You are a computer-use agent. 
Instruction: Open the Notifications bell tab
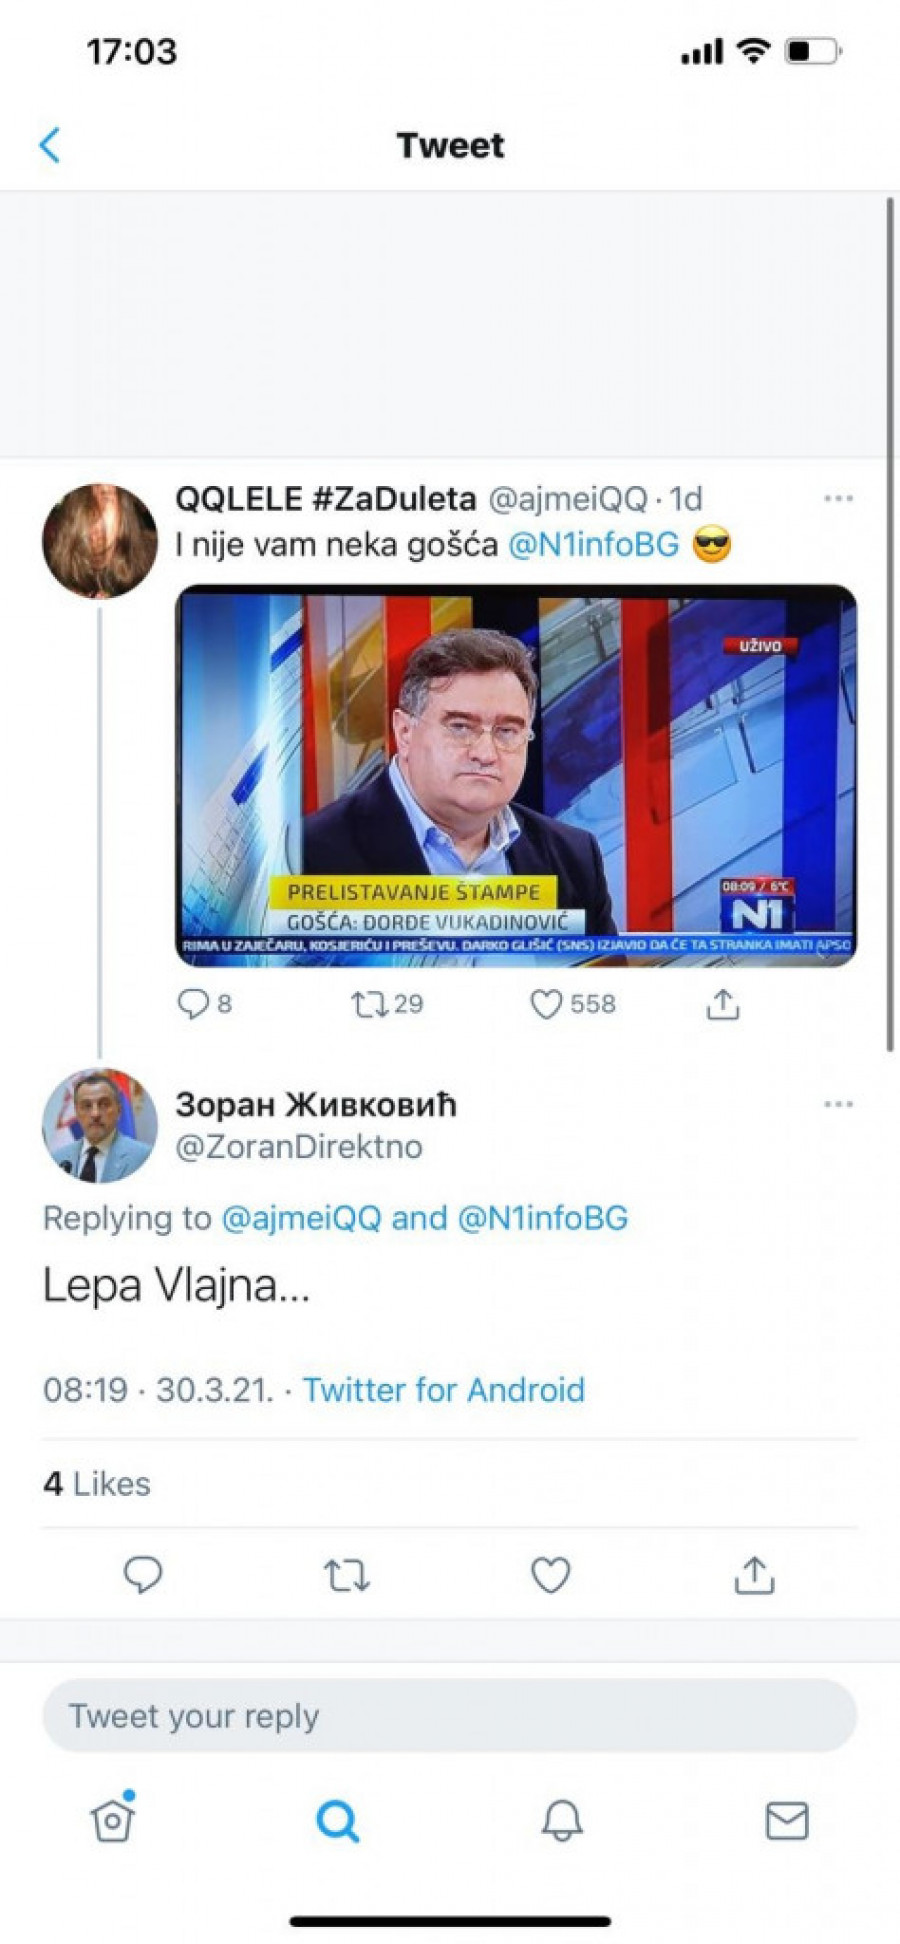pos(562,1820)
